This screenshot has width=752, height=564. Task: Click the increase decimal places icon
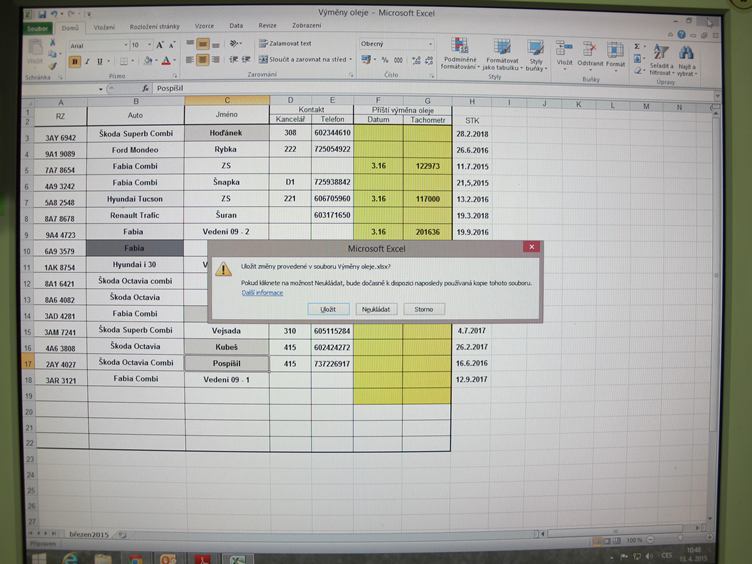point(416,60)
